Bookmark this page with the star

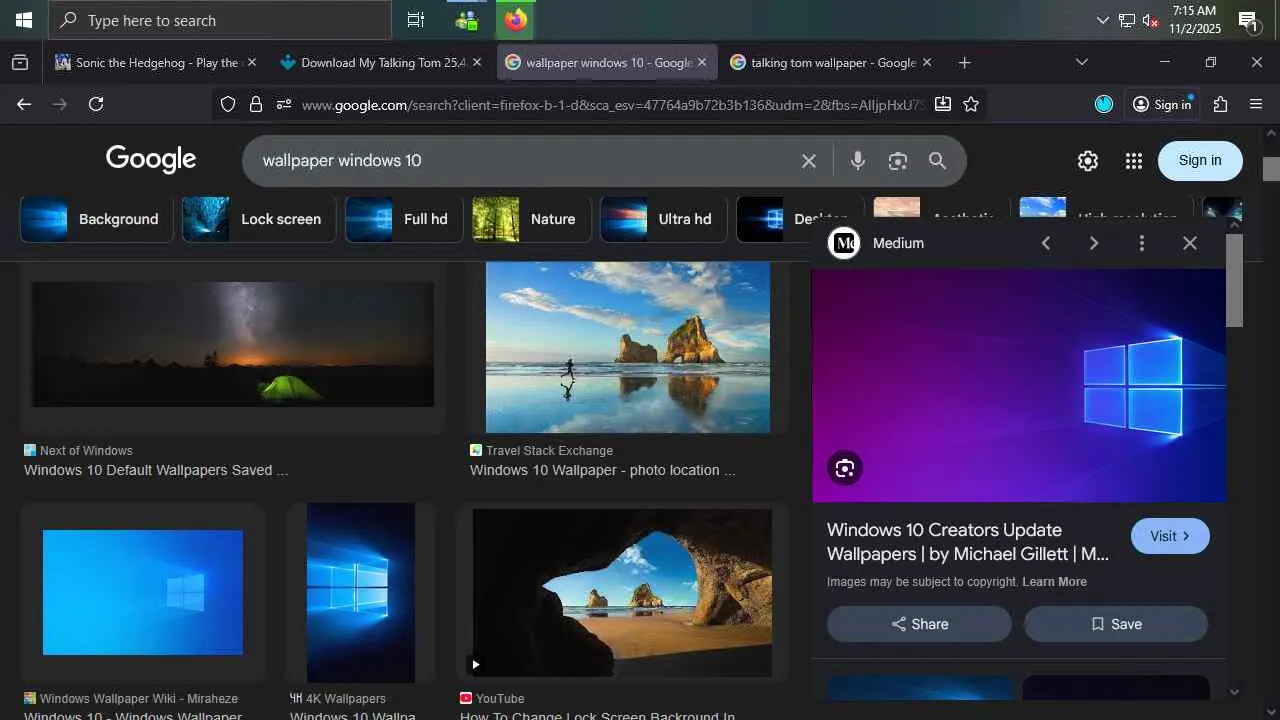(971, 104)
